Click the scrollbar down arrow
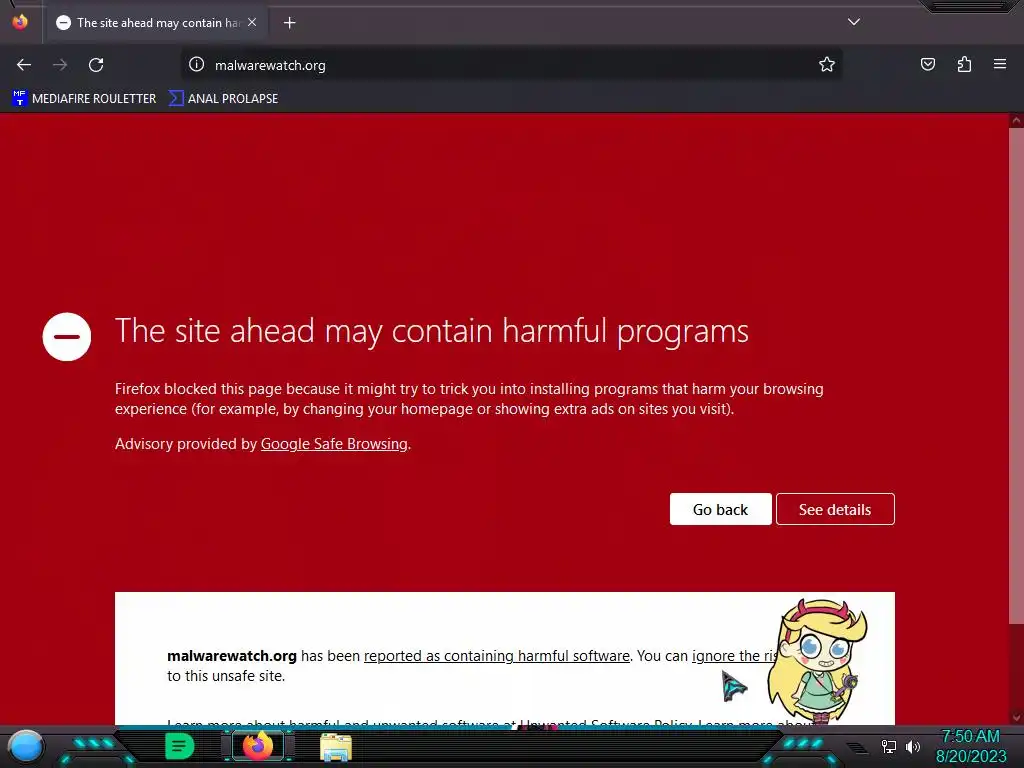This screenshot has height=768, width=1024. [x=1016, y=718]
